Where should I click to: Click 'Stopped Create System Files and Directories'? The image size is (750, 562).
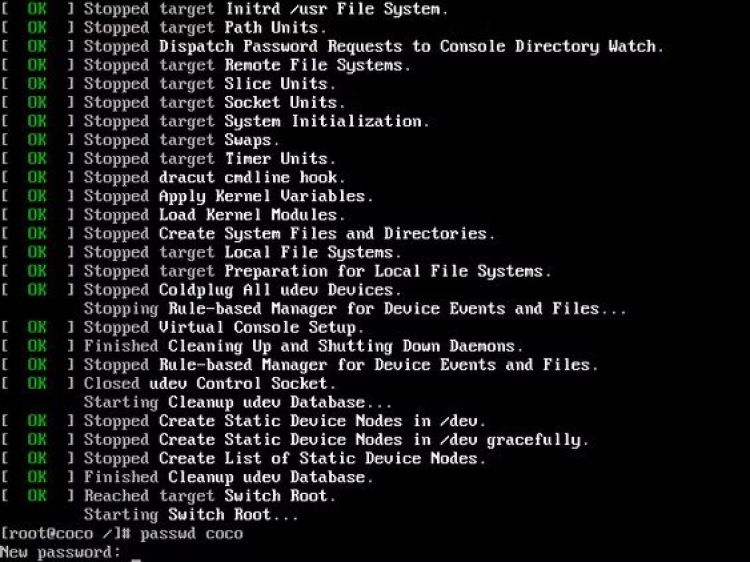[x=289, y=234]
